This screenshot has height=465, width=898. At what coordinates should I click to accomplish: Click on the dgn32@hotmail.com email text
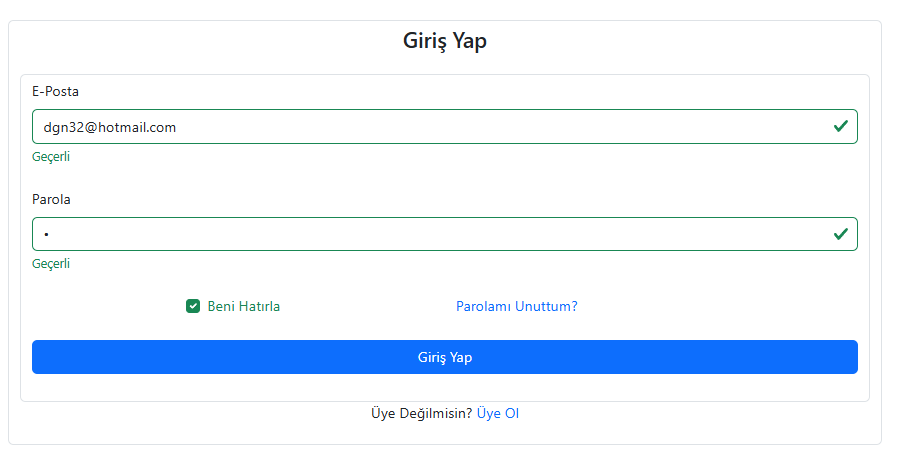pos(109,127)
